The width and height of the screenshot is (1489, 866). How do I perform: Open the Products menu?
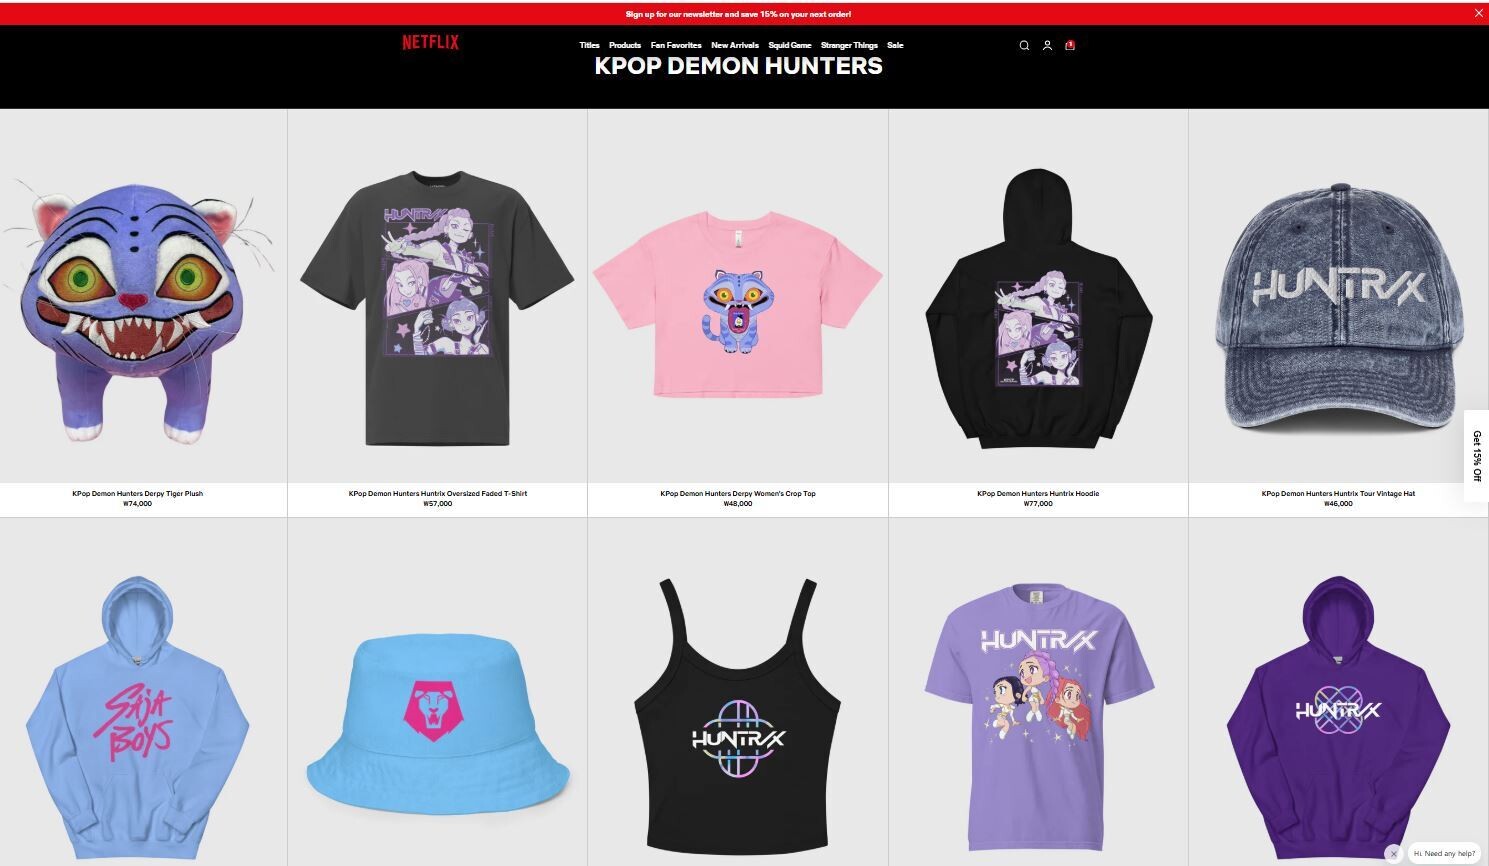(x=625, y=45)
